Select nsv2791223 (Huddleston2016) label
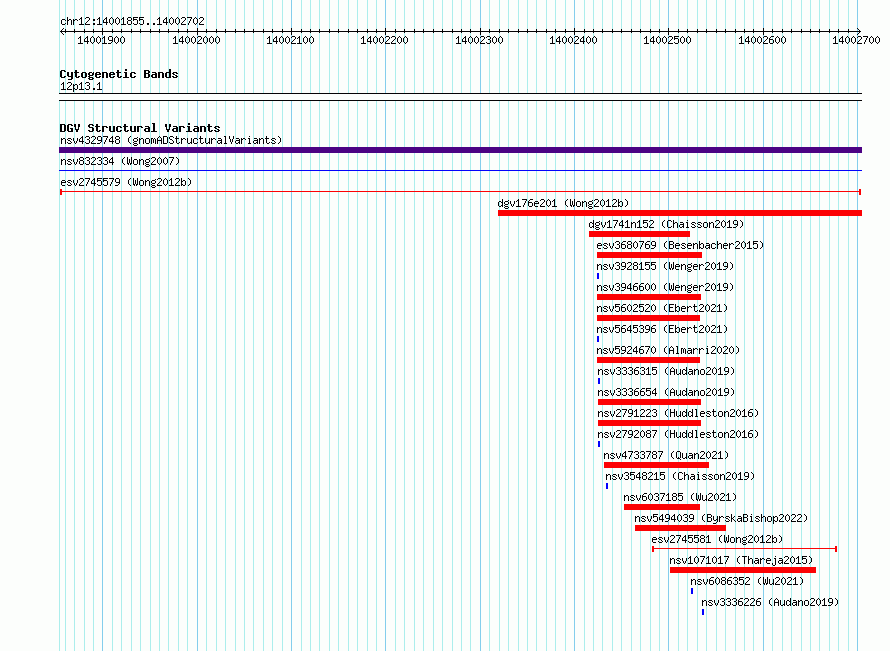Viewport: 890px width, 651px height. [x=678, y=413]
